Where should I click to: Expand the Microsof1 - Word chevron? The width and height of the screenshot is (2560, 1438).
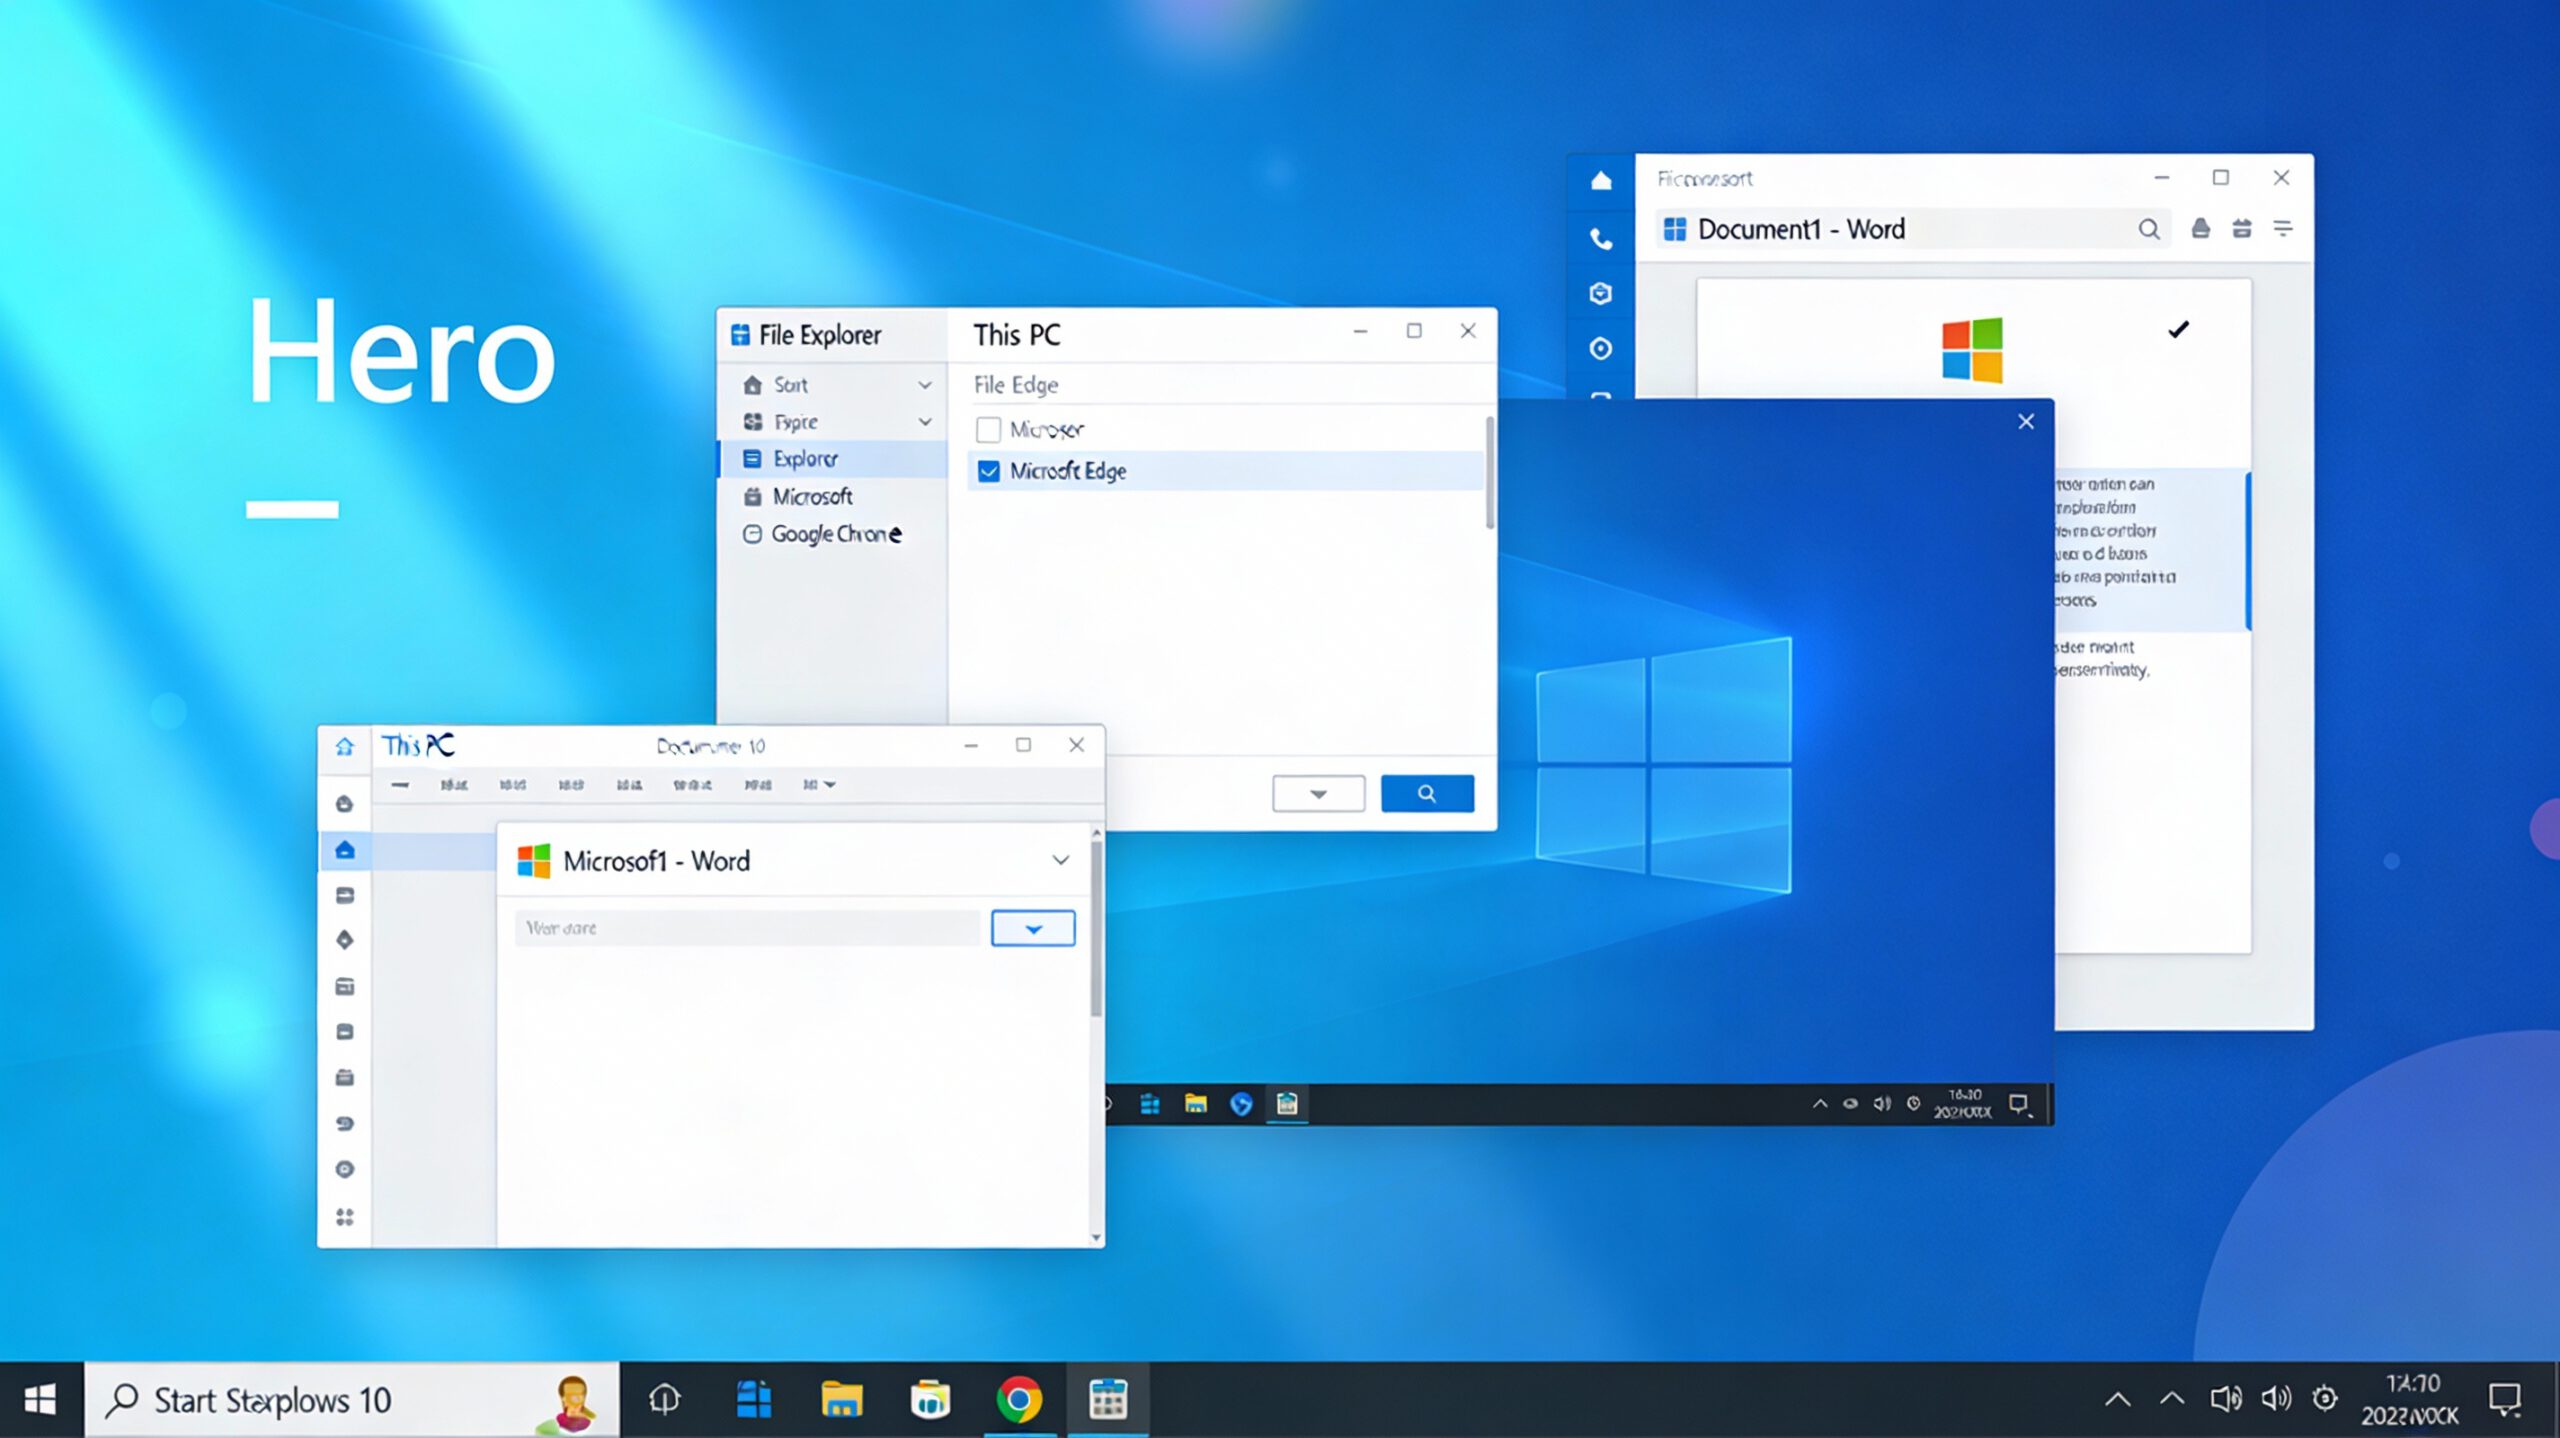coord(1060,860)
